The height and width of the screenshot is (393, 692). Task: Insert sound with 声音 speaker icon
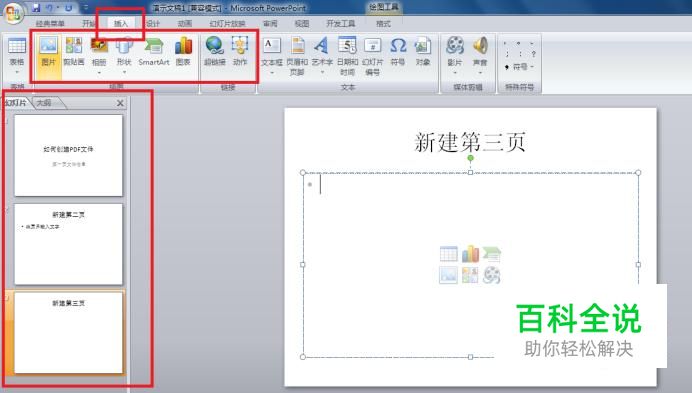point(480,45)
